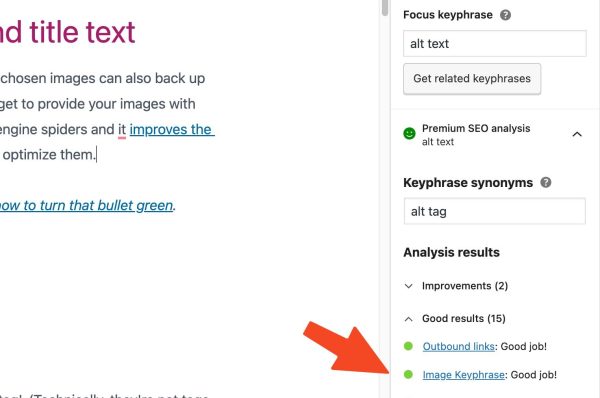The width and height of the screenshot is (600, 398).
Task: Click the green smiley SEO score icon
Action: [409, 134]
